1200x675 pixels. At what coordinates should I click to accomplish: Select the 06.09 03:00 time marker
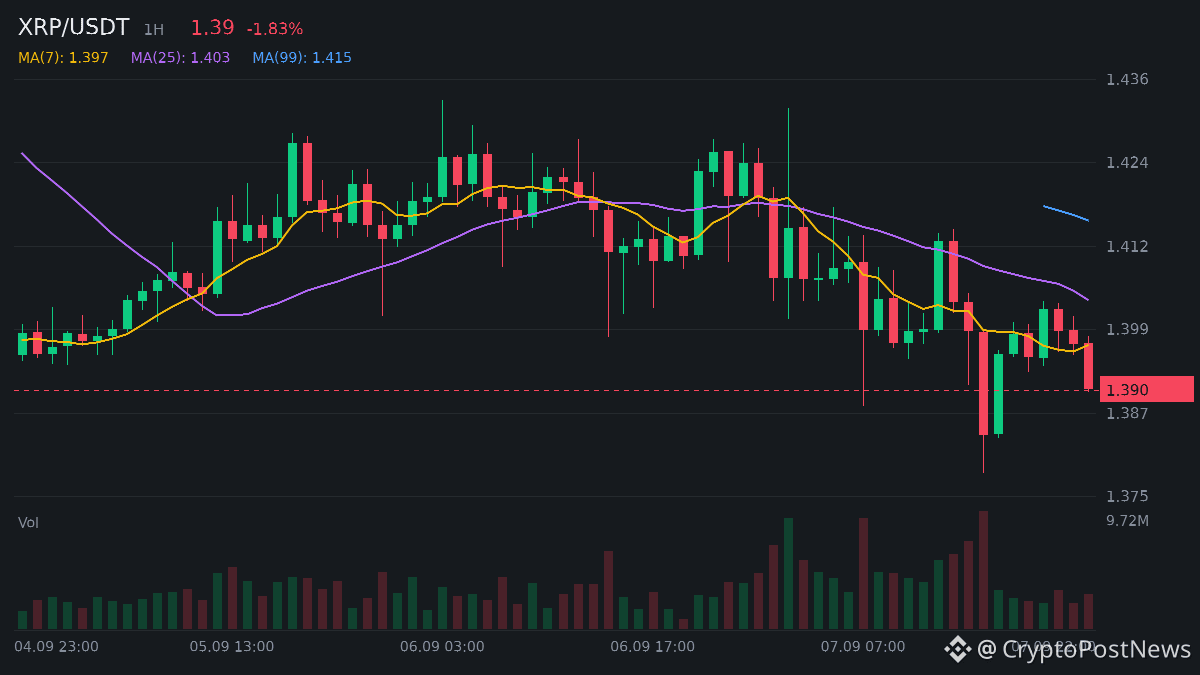tap(442, 647)
